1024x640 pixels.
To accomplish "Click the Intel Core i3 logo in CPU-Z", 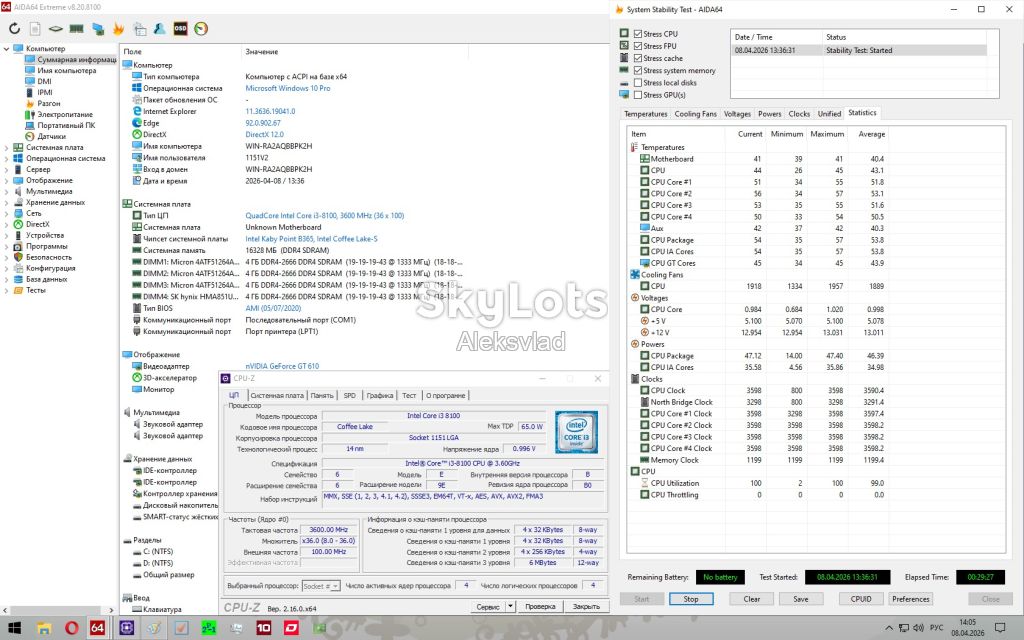I will click(x=576, y=432).
